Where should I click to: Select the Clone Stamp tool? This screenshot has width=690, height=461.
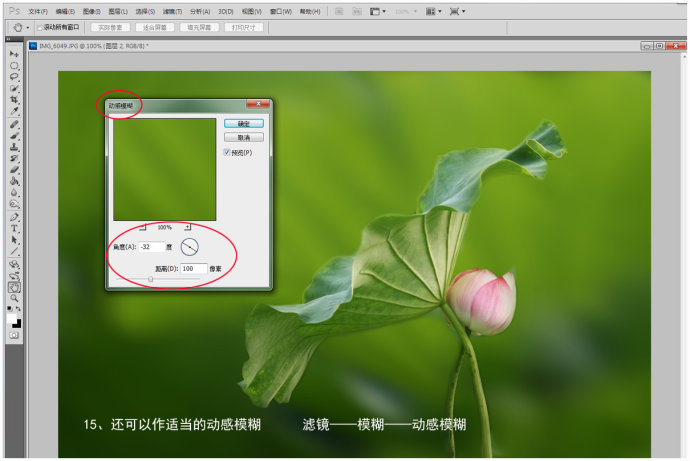(14, 147)
